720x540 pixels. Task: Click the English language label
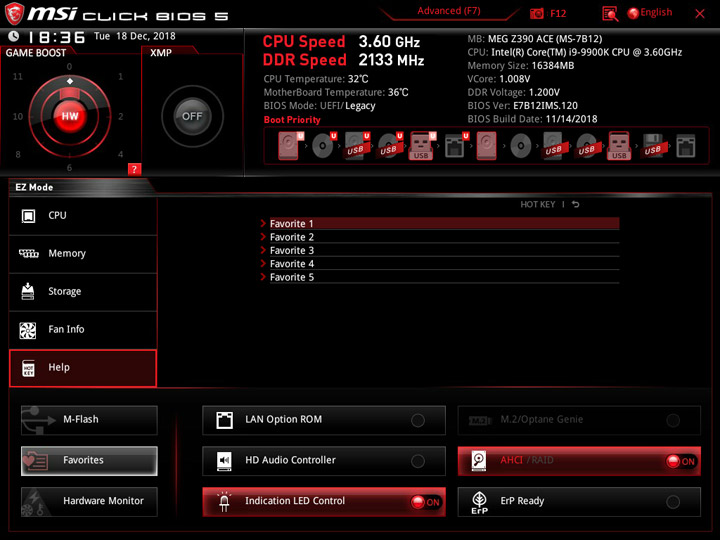(656, 12)
